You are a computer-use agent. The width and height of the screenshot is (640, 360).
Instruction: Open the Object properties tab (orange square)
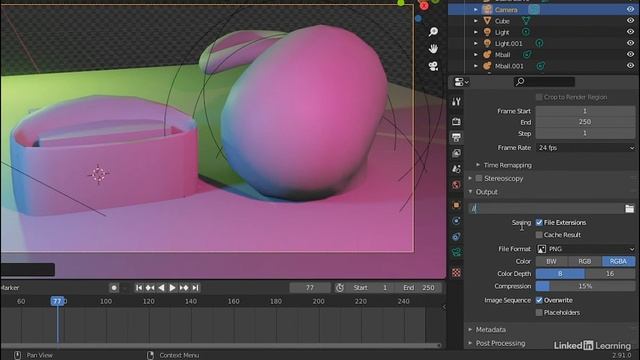pyautogui.click(x=456, y=205)
